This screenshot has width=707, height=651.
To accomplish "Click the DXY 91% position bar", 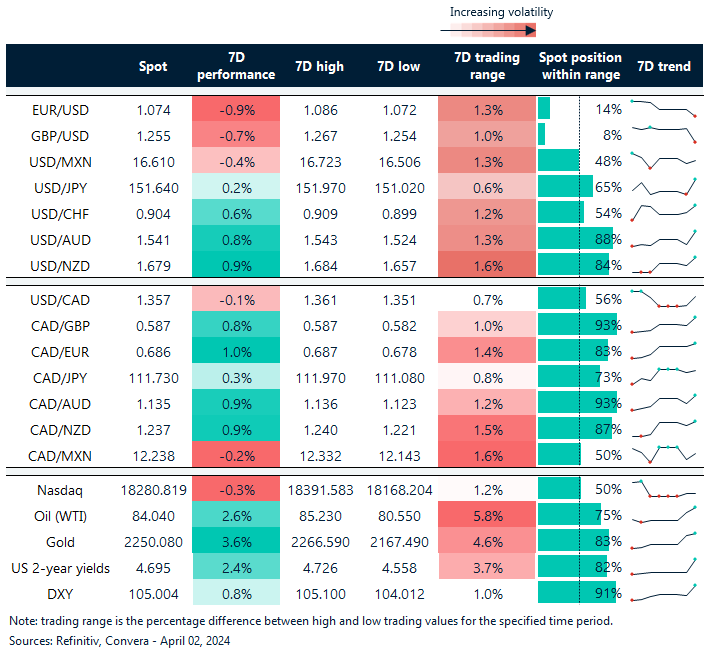I will pyautogui.click(x=576, y=593).
